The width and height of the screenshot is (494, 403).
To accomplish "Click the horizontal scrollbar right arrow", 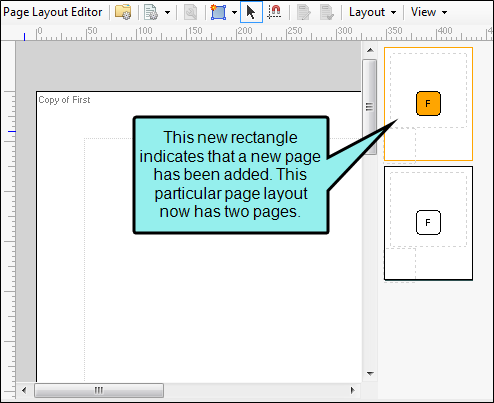I will [353, 390].
